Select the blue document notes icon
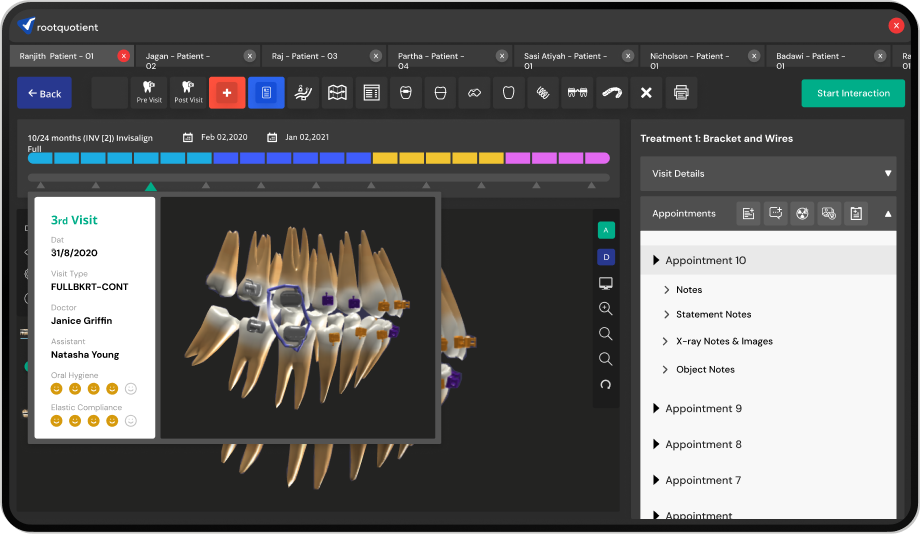920x534 pixels. (x=266, y=93)
